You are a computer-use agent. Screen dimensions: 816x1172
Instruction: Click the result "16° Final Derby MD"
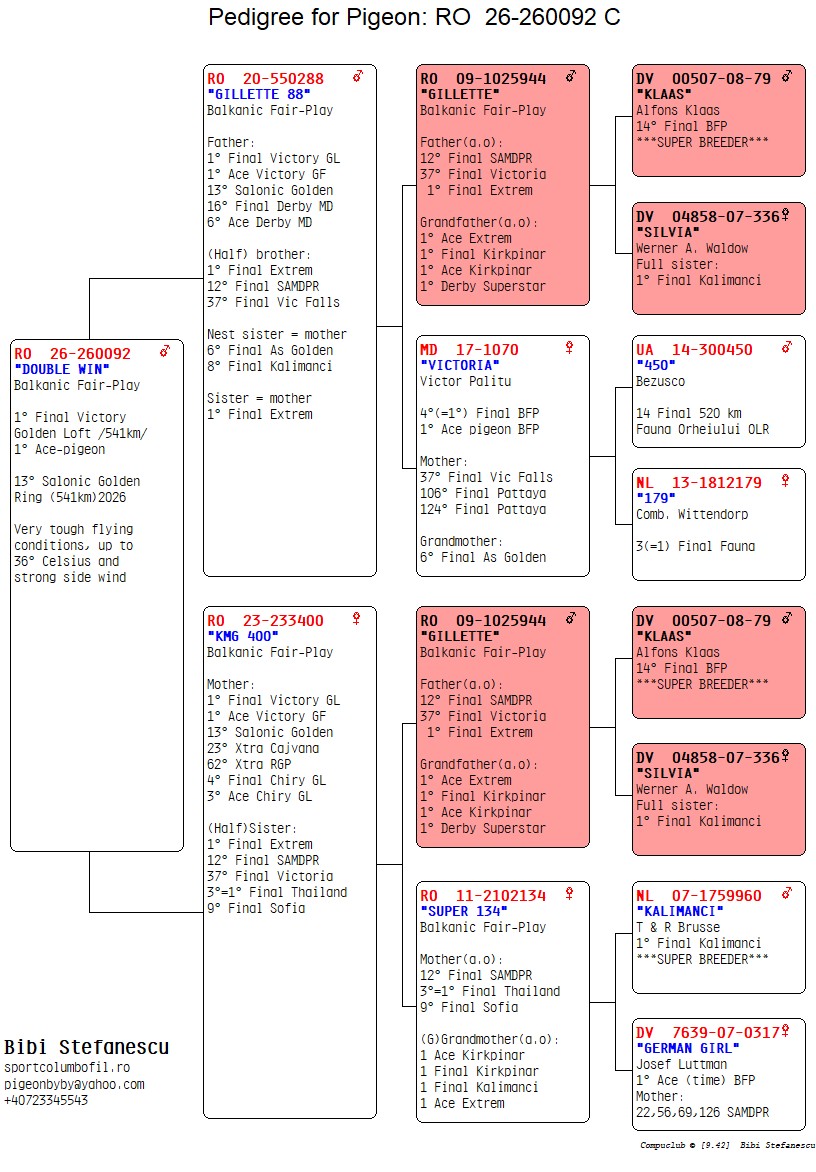pyautogui.click(x=270, y=206)
